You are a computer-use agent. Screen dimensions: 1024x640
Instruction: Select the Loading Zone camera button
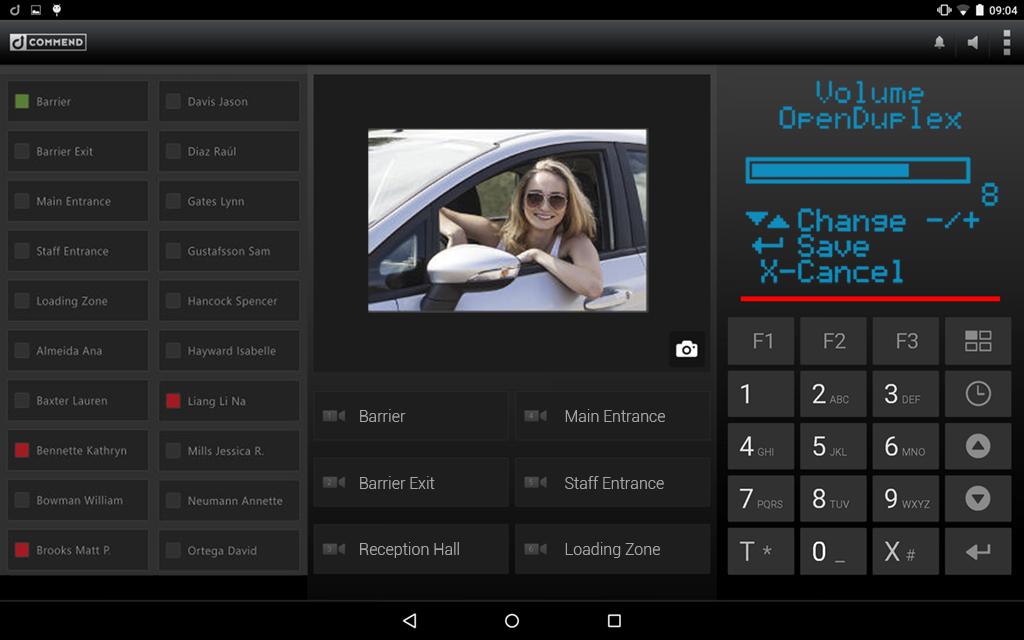point(613,549)
